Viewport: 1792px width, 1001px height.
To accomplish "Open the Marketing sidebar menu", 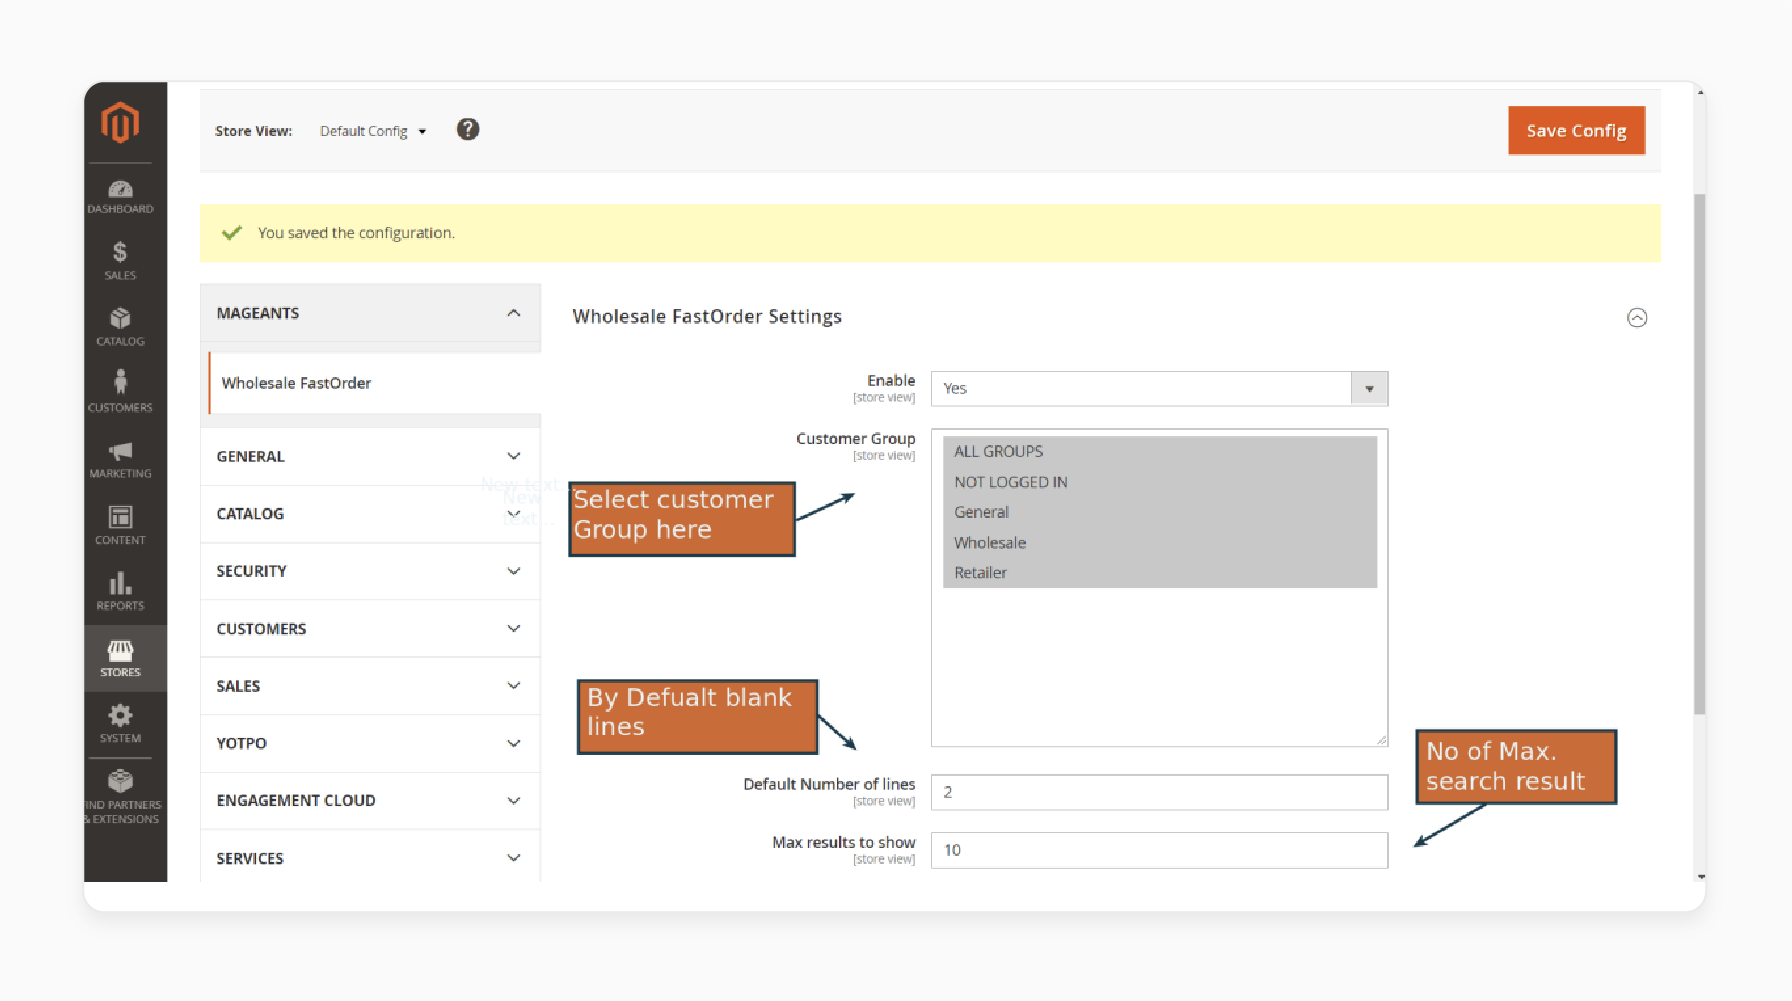I will pos(120,459).
